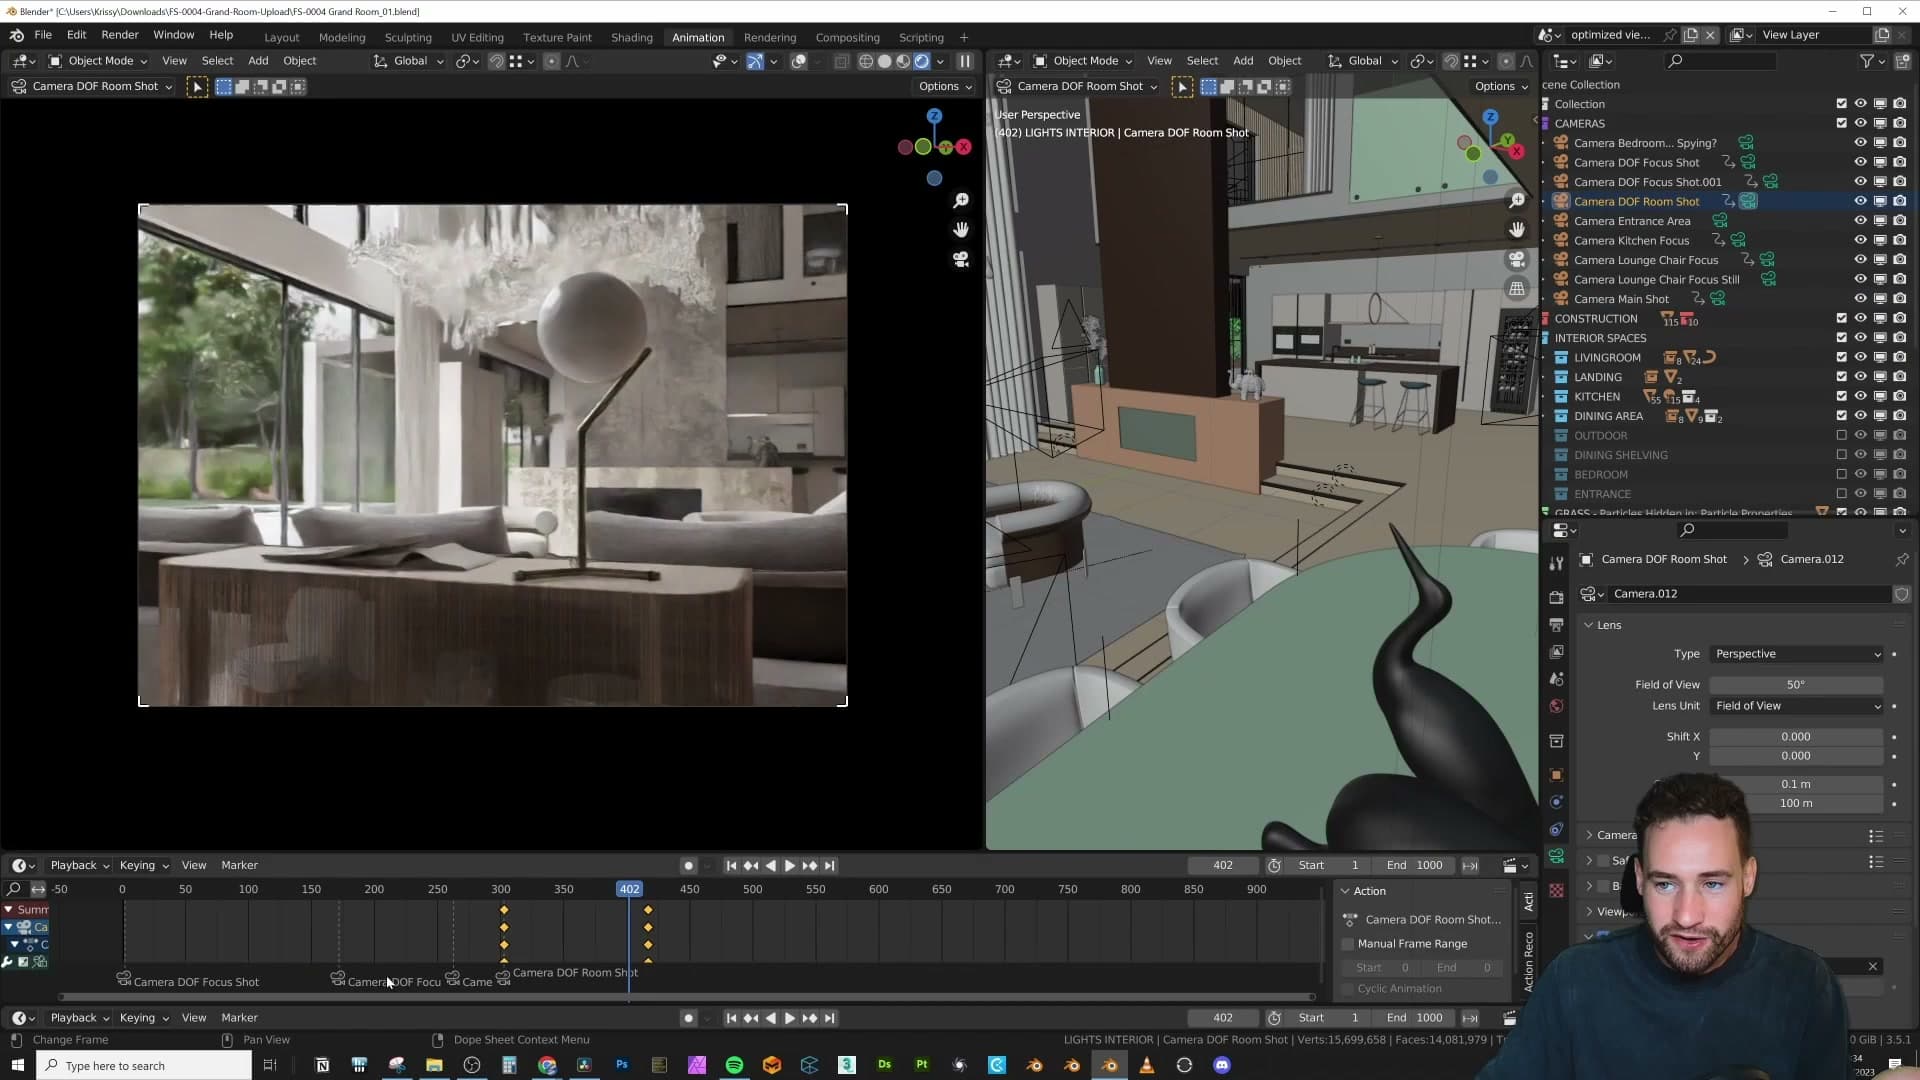Open Global orientation dropdown in right viewport
The image size is (1920, 1080).
pyautogui.click(x=1364, y=61)
